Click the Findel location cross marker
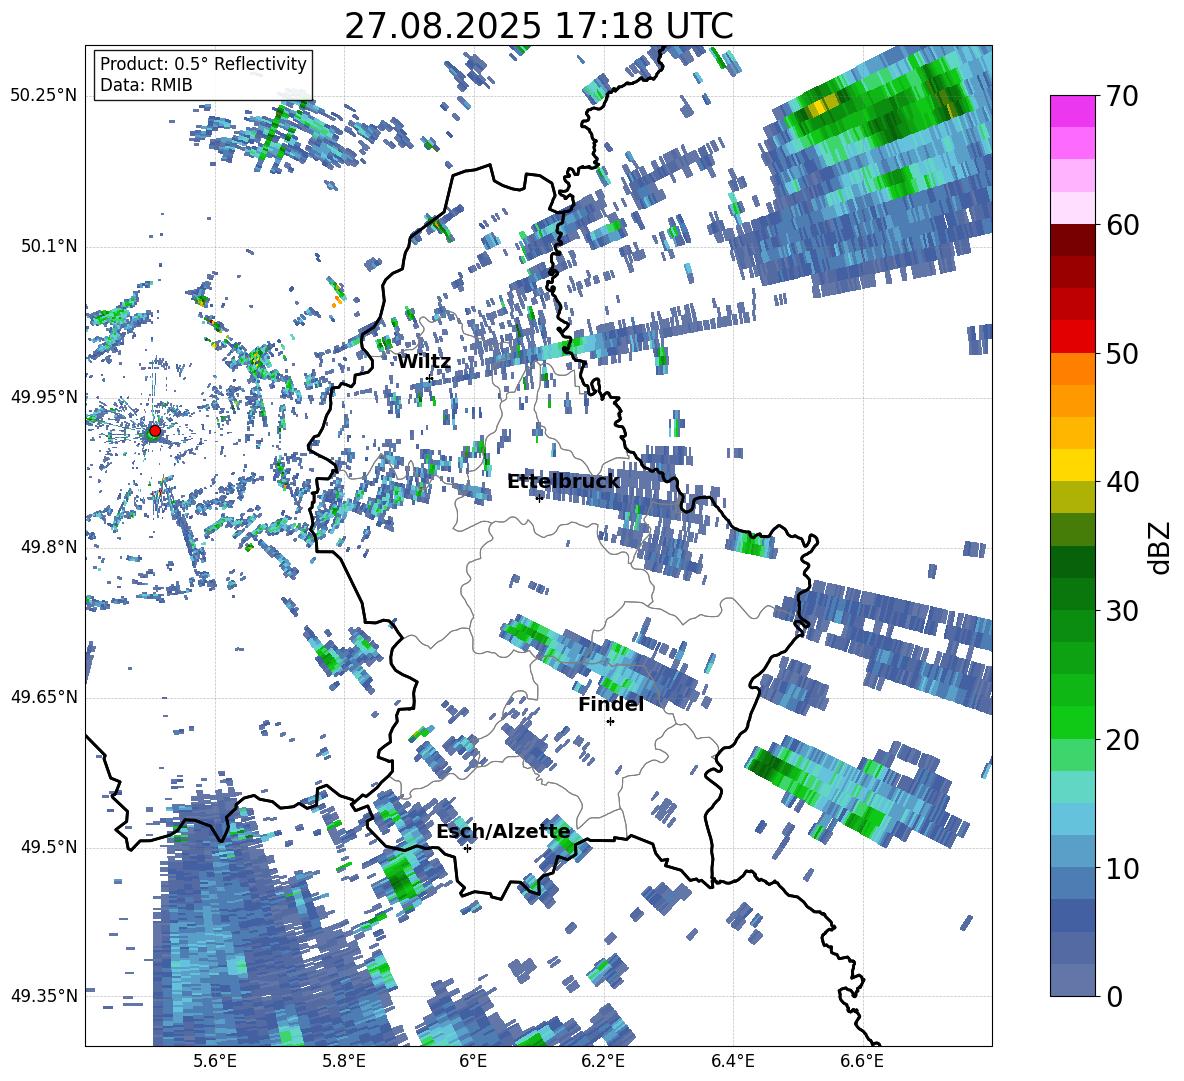The image size is (1184, 1081). pos(610,722)
